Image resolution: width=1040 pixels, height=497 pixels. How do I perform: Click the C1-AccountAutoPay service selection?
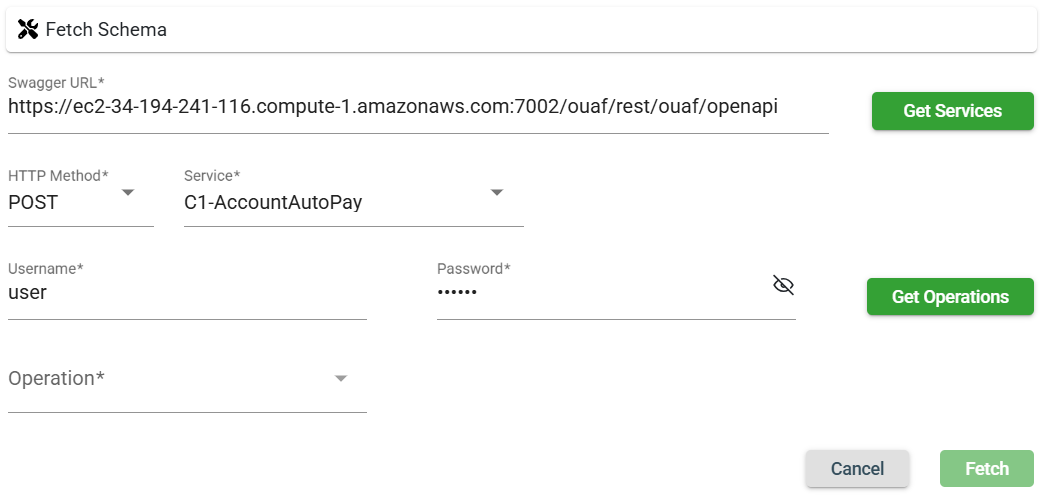tap(273, 203)
